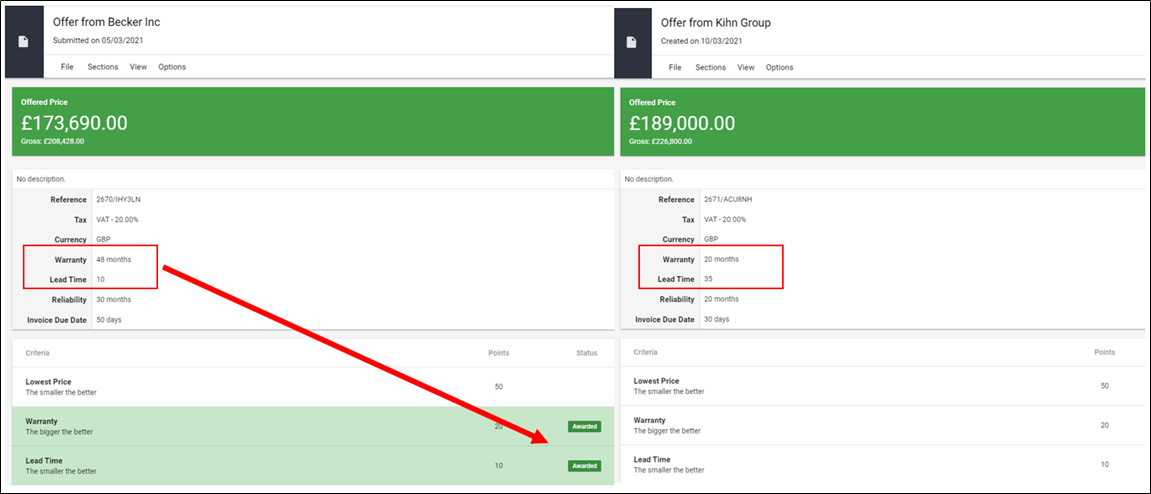Click Becker offer Tax value VAT - 20.00%
This screenshot has height=494, width=1151.
[x=118, y=219]
